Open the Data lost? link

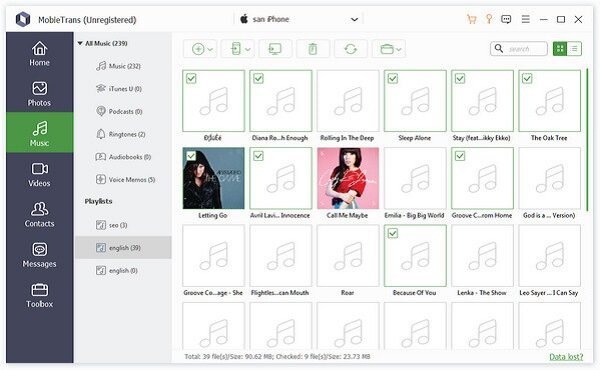[566, 357]
